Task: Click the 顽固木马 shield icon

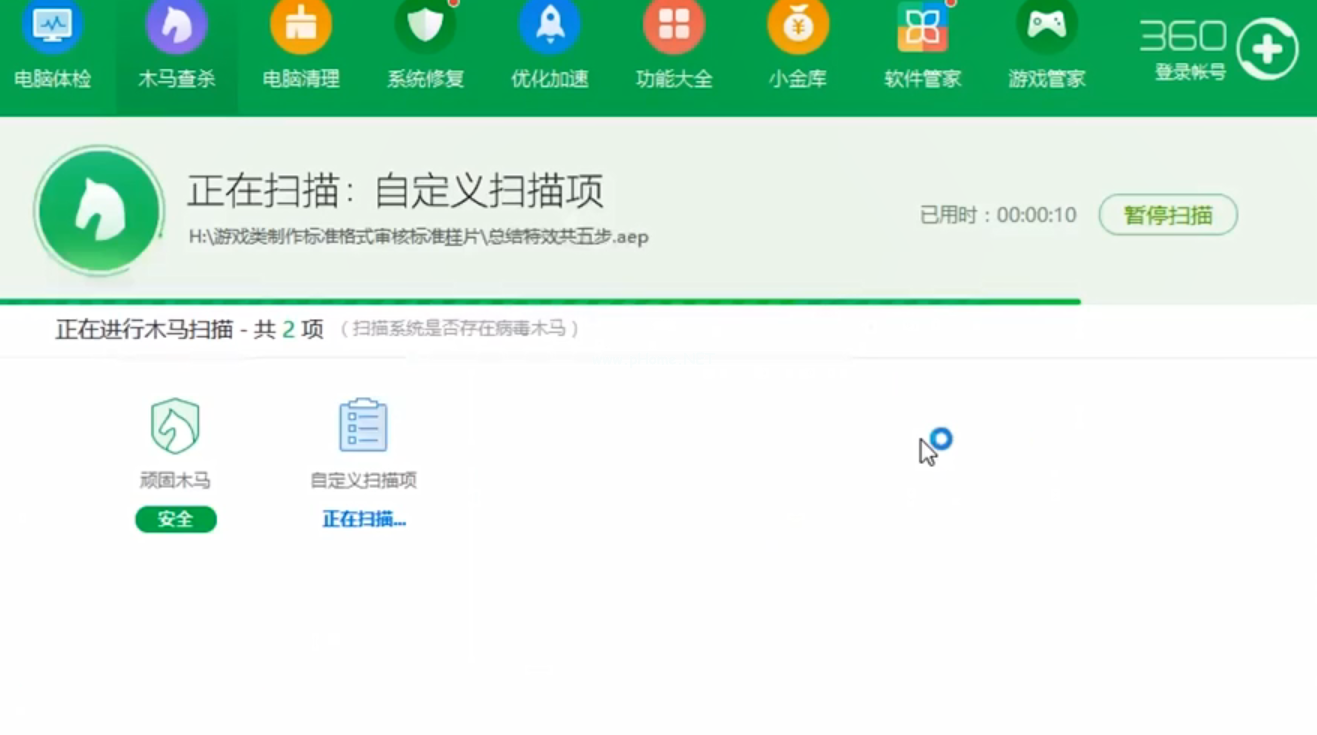Action: pyautogui.click(x=175, y=426)
